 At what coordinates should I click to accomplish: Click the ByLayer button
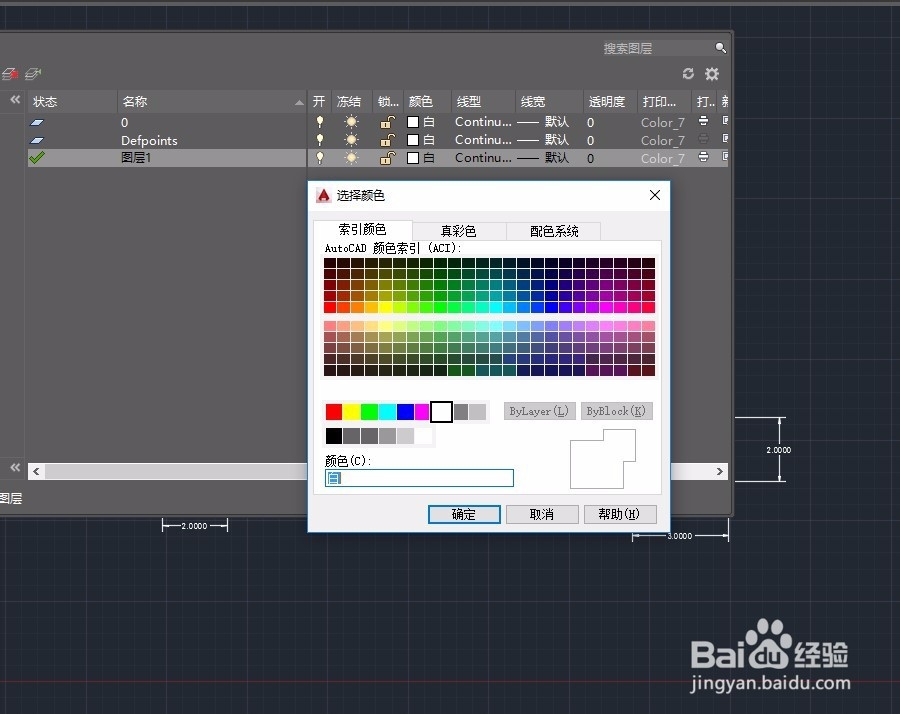pos(539,411)
